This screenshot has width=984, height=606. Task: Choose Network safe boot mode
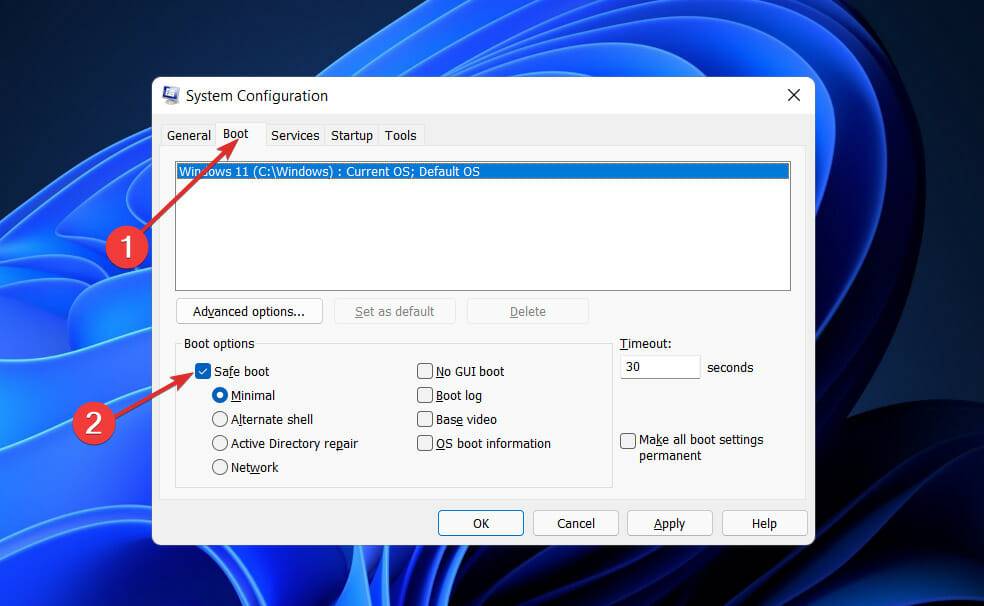pyautogui.click(x=220, y=467)
